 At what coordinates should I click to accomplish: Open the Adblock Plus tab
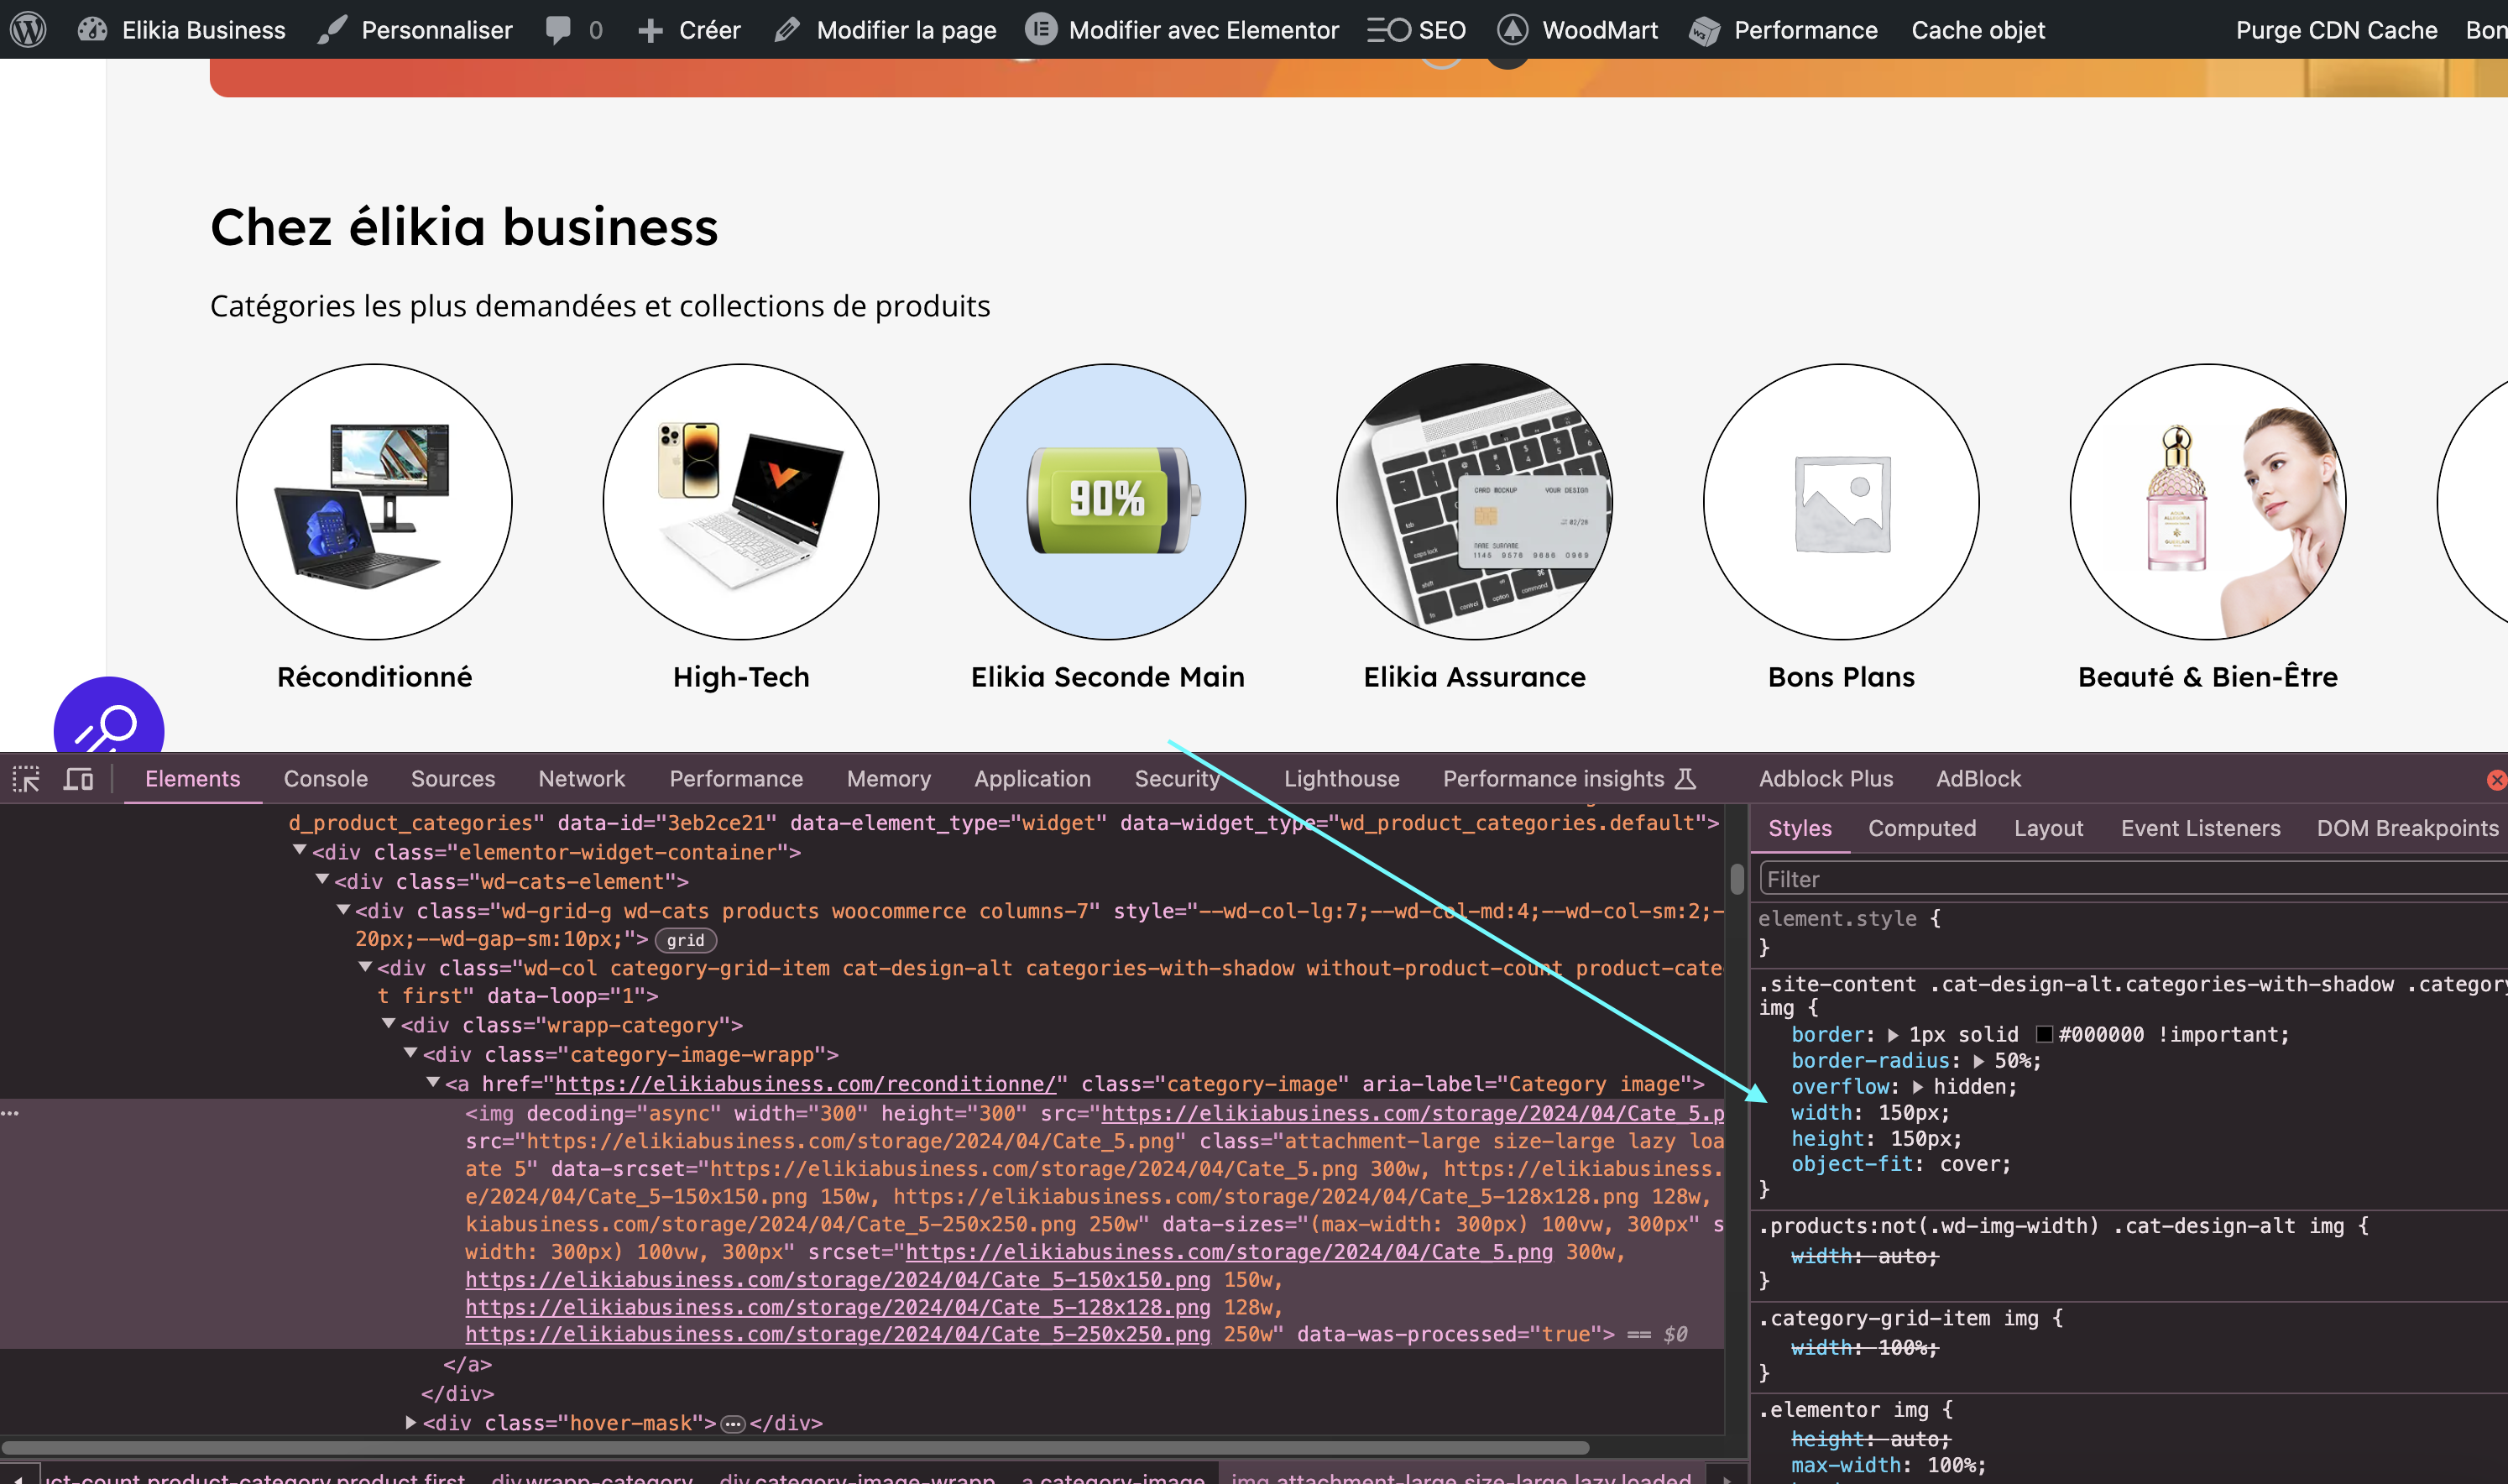pos(1826,779)
